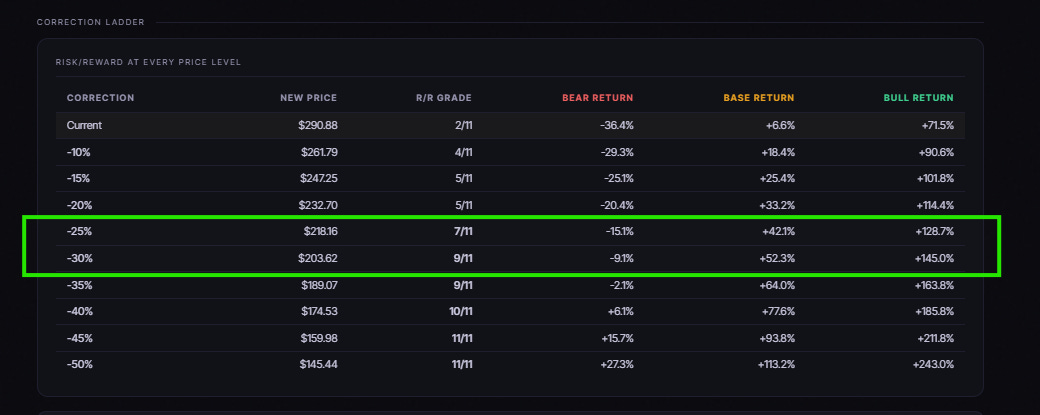This screenshot has width=1040, height=415.
Task: Click the NEW PRICE column header
Action: point(308,98)
